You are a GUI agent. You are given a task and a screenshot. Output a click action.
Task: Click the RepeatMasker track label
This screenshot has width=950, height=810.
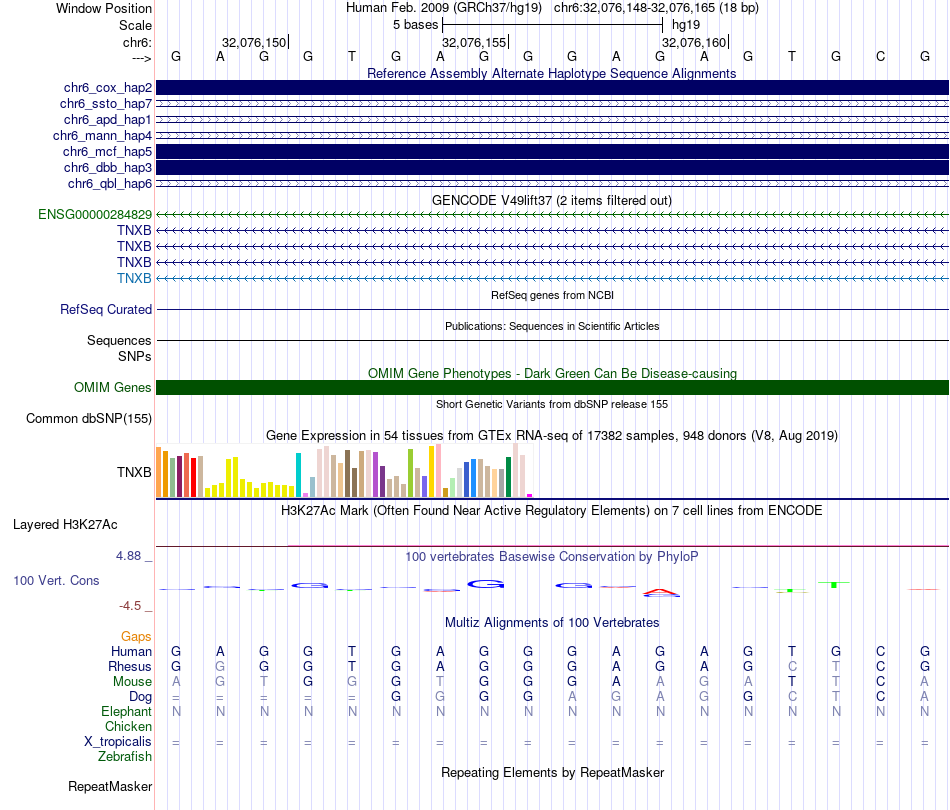click(109, 787)
